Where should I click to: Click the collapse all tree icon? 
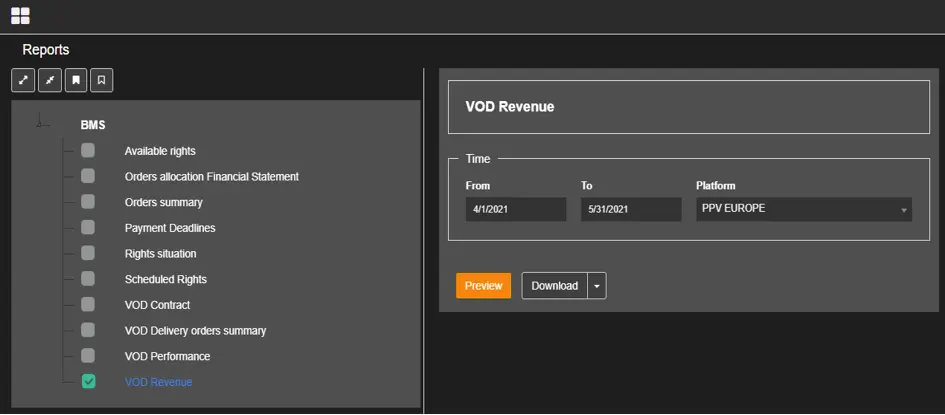point(49,81)
